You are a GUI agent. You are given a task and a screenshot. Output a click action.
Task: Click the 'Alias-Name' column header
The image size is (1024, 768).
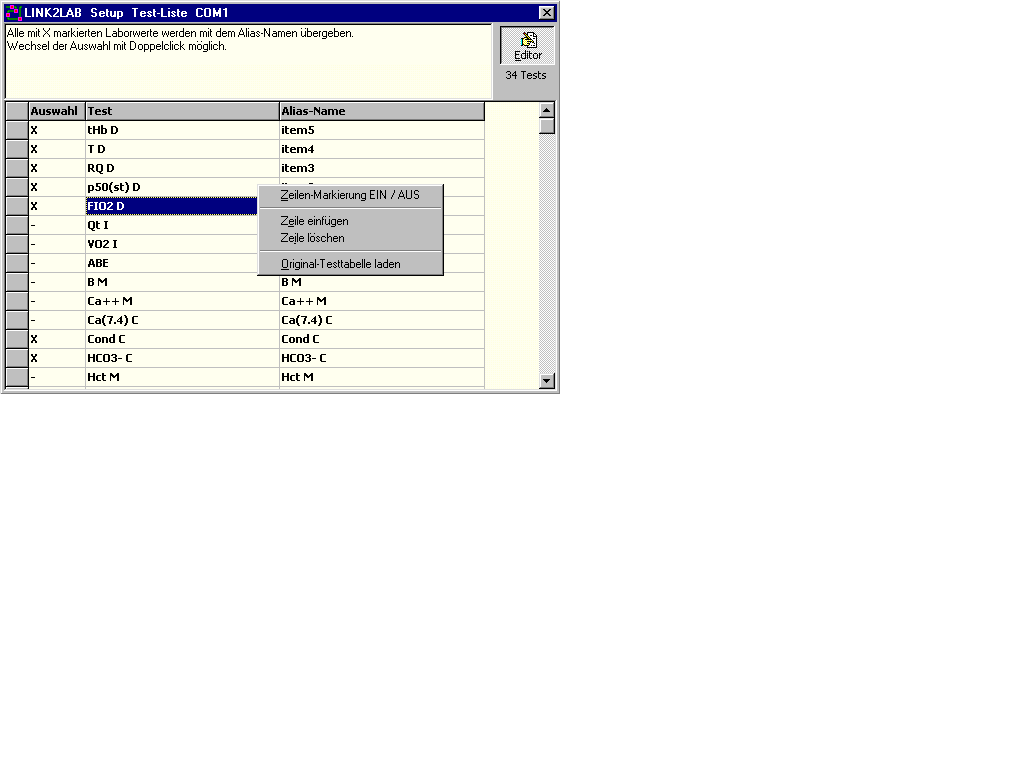[x=381, y=111]
